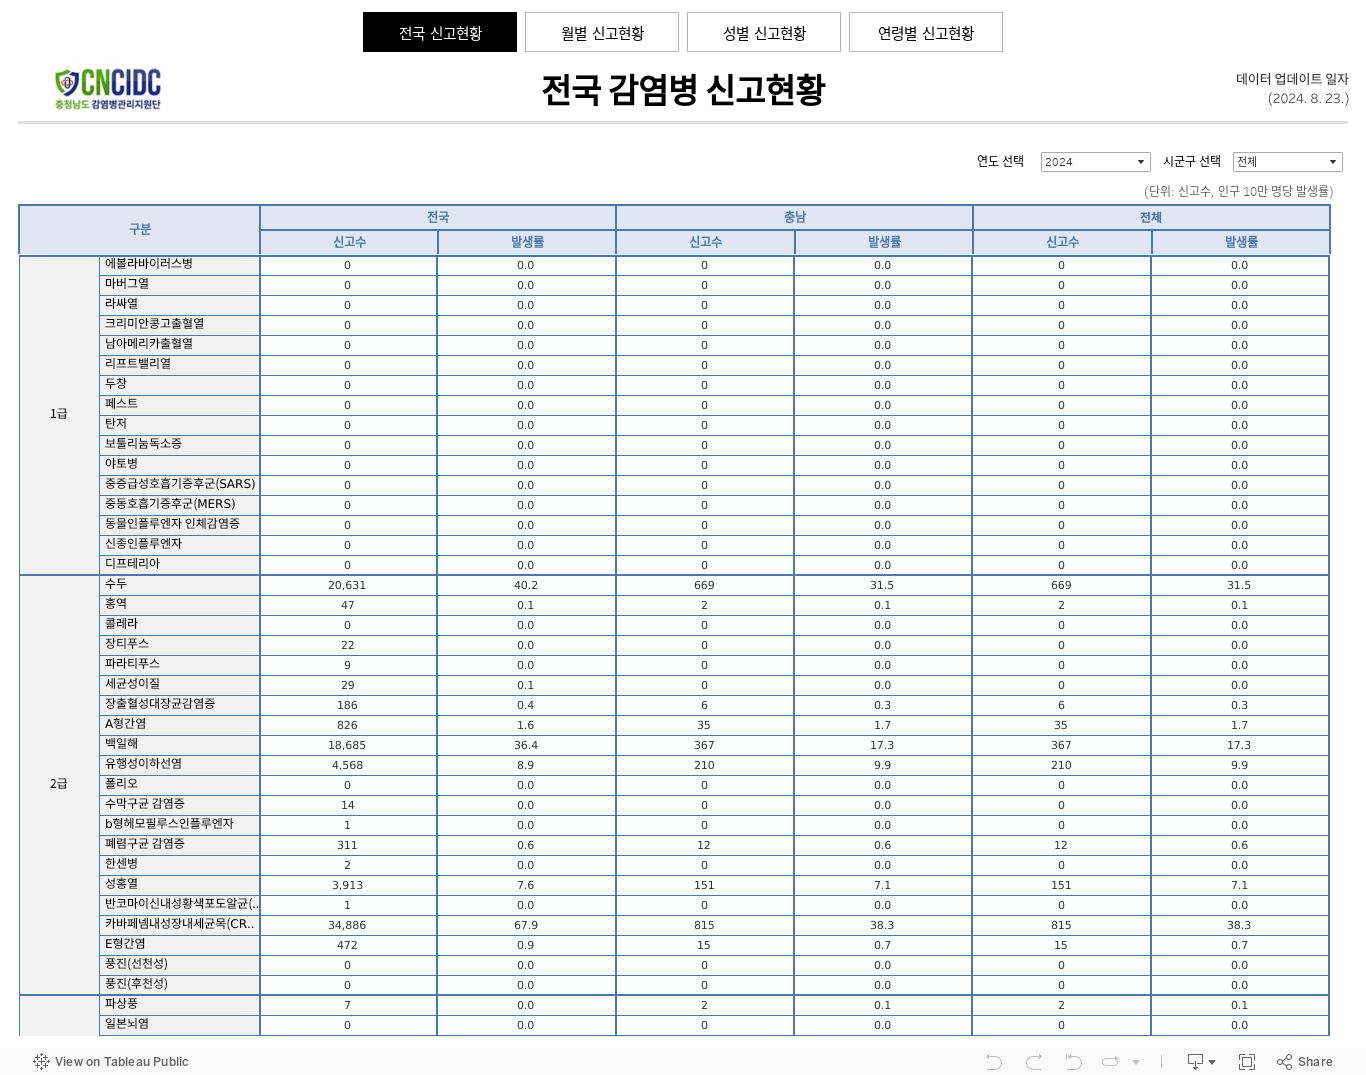Click the 충남 group header
The image size is (1366, 1075).
pyautogui.click(x=795, y=217)
